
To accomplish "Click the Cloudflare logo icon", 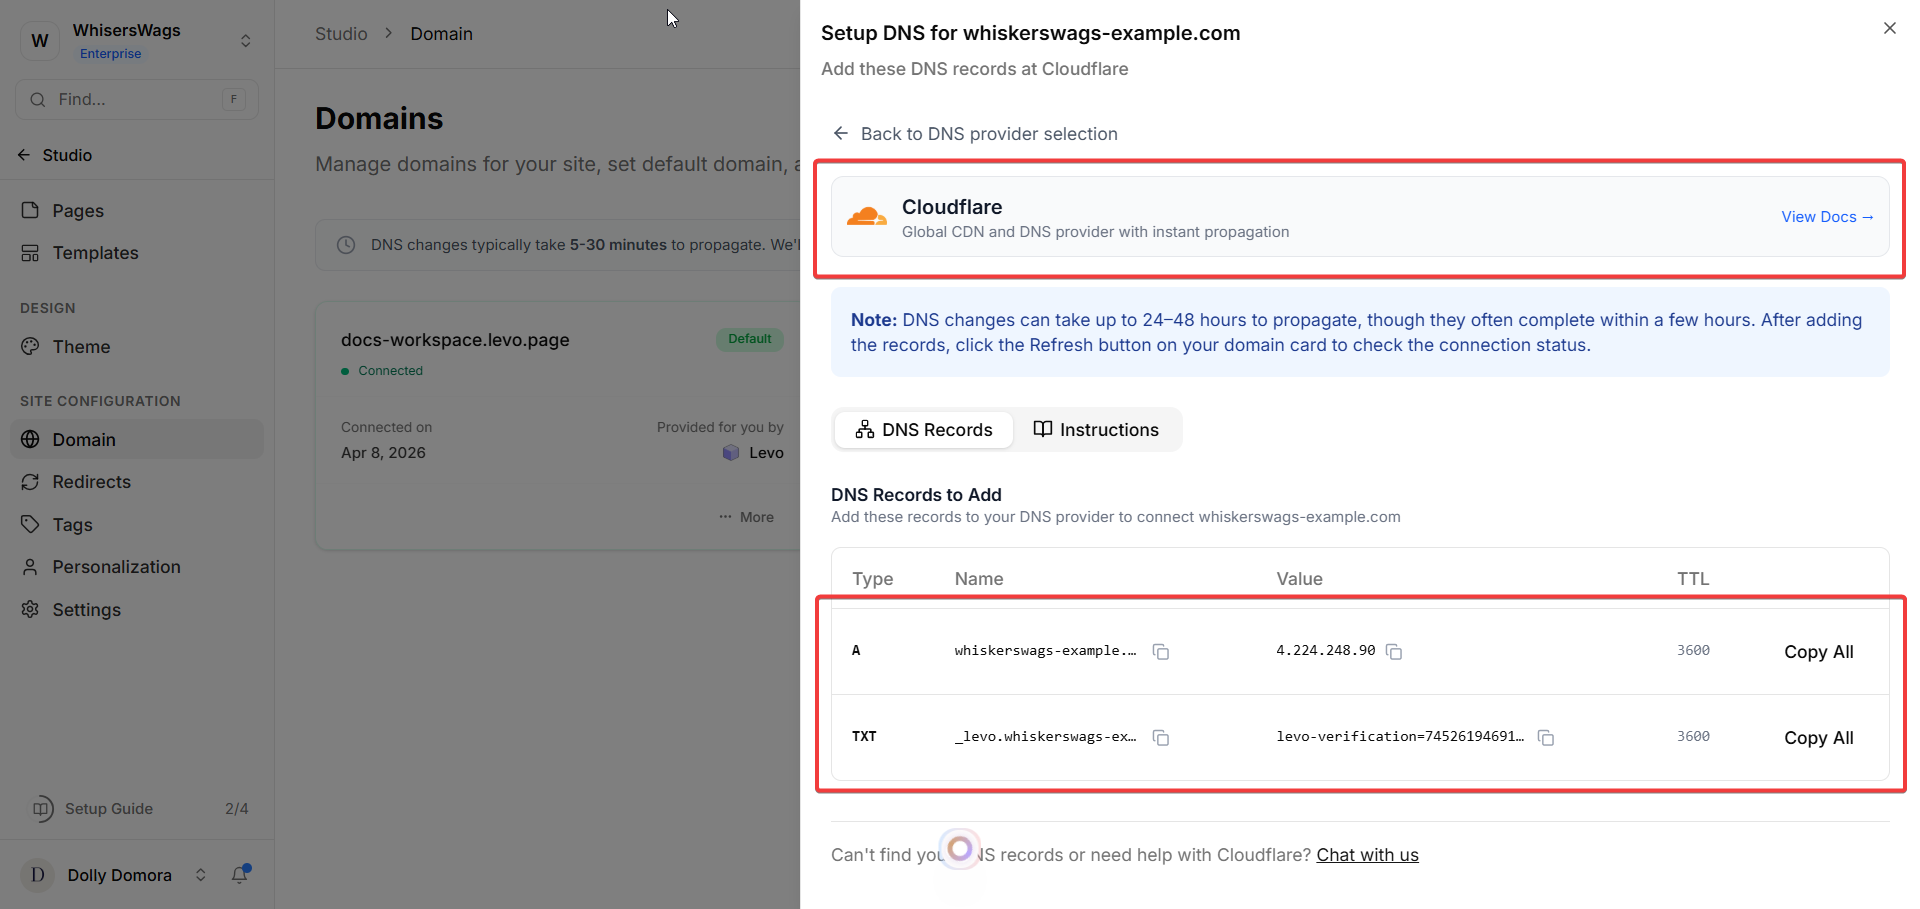I will 866,217.
